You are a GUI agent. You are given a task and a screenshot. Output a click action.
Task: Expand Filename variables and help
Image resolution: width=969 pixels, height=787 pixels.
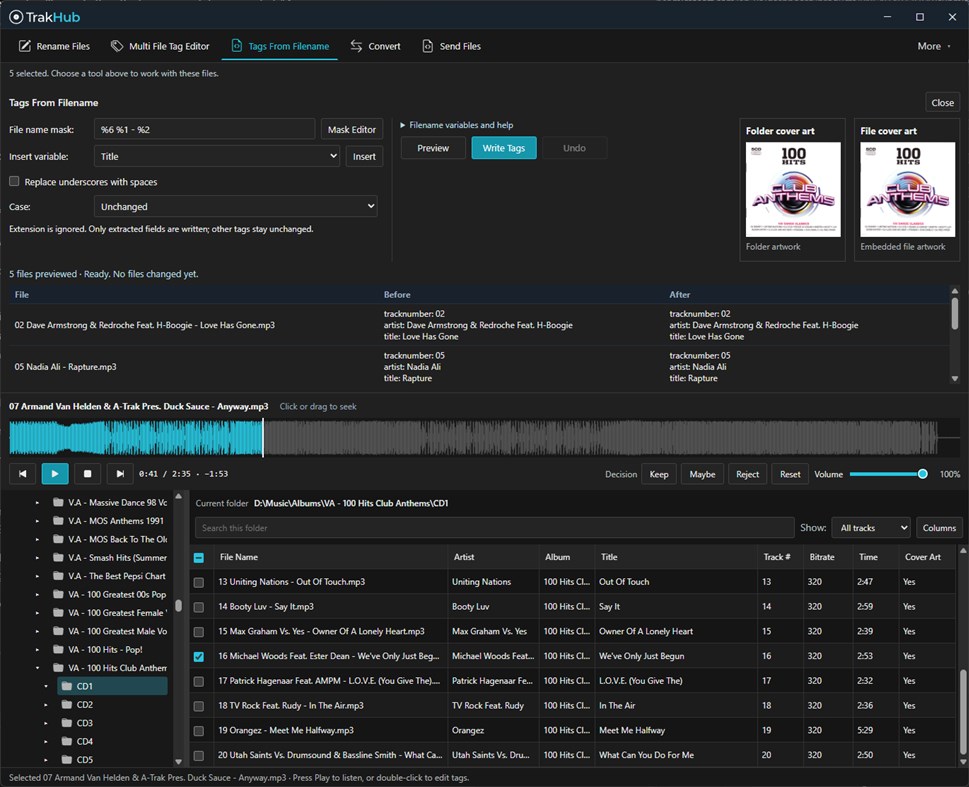point(457,125)
